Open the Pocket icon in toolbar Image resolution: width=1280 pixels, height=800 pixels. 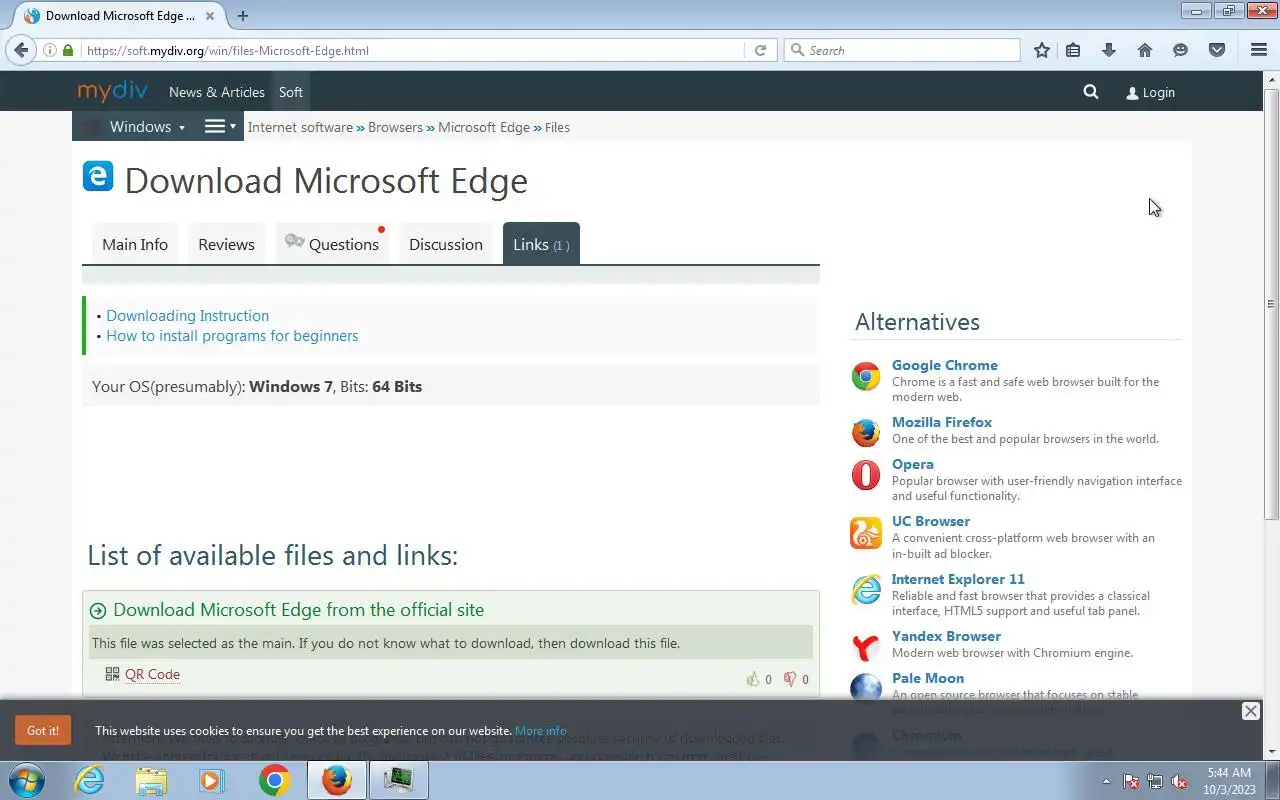pos(1217,50)
